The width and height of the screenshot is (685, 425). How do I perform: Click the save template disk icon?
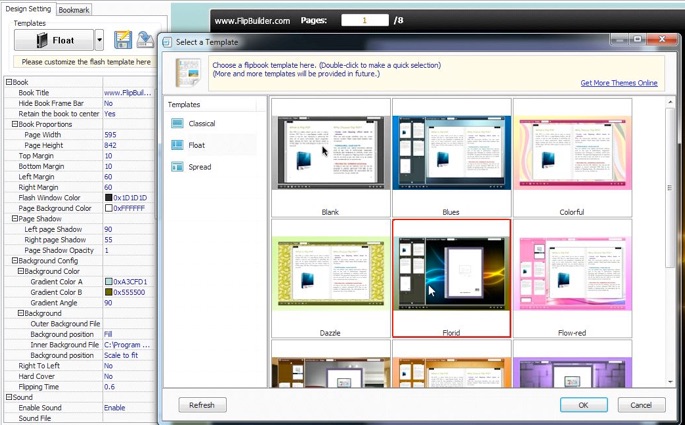click(x=123, y=40)
